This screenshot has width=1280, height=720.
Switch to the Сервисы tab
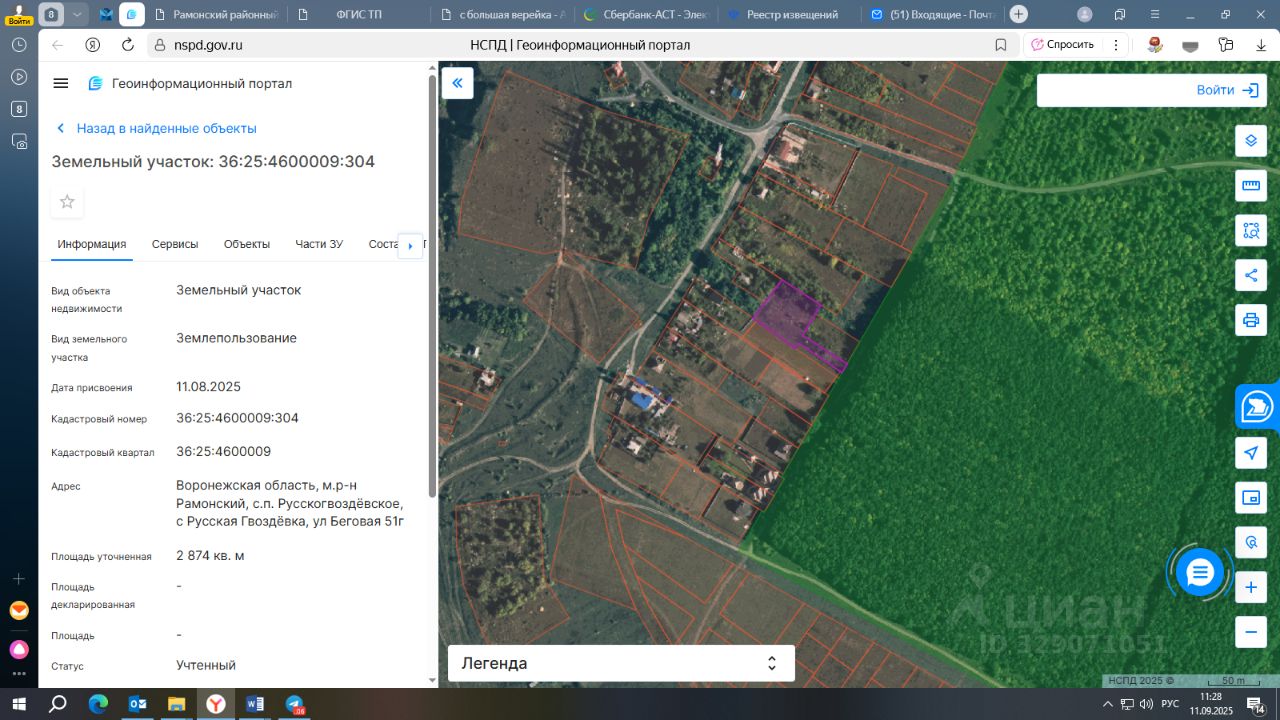point(175,244)
